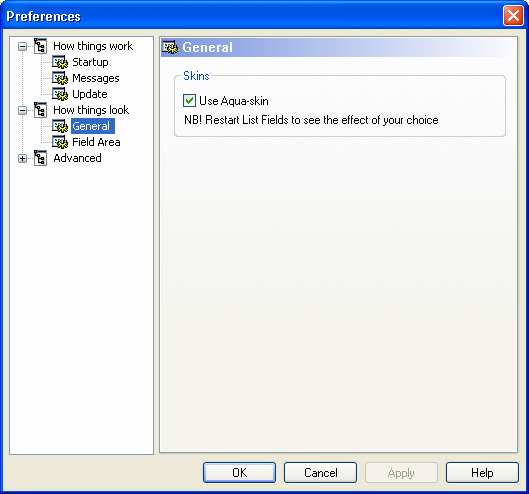Expand the Advanced tree node
Viewport: 529px width, 494px height.
pyautogui.click(x=23, y=158)
